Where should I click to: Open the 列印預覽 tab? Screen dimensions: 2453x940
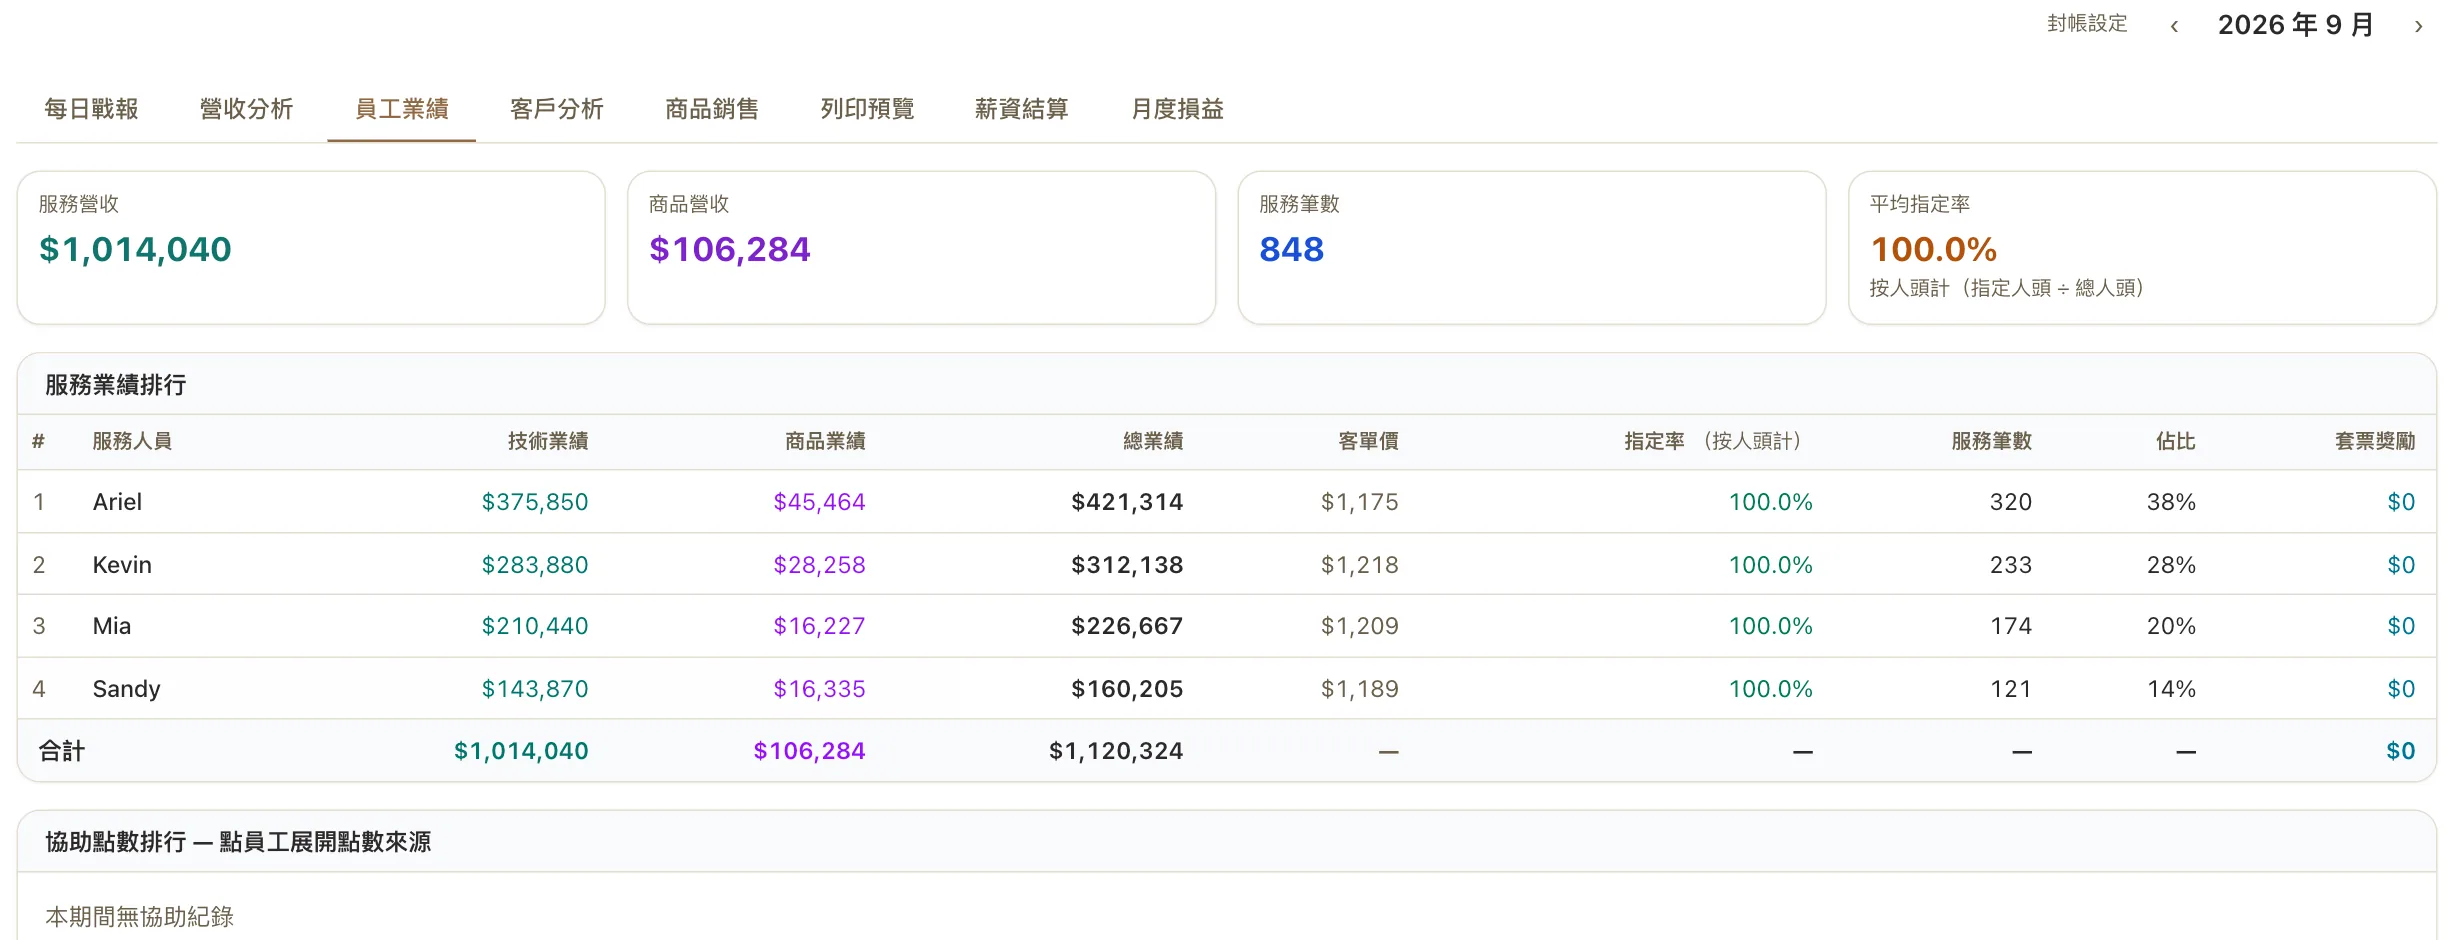[867, 108]
